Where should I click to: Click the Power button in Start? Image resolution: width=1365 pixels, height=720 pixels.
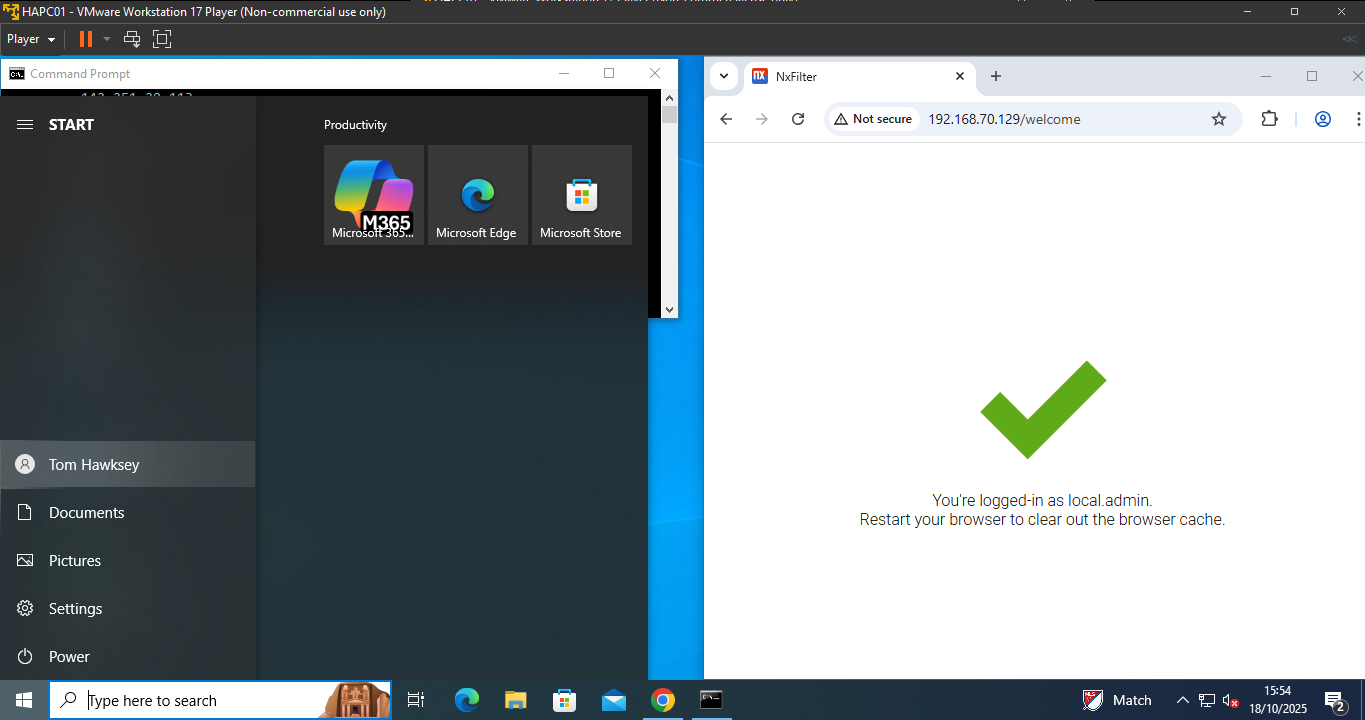click(x=69, y=656)
